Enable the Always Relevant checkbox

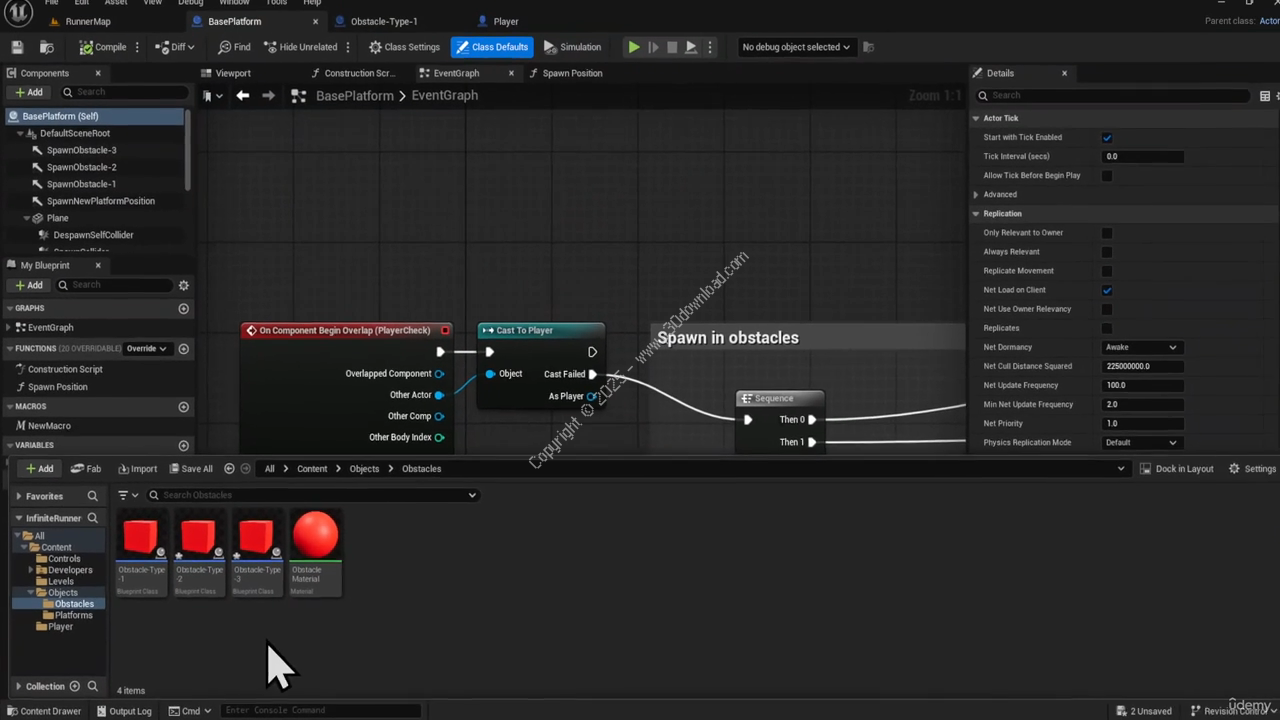[1106, 252]
